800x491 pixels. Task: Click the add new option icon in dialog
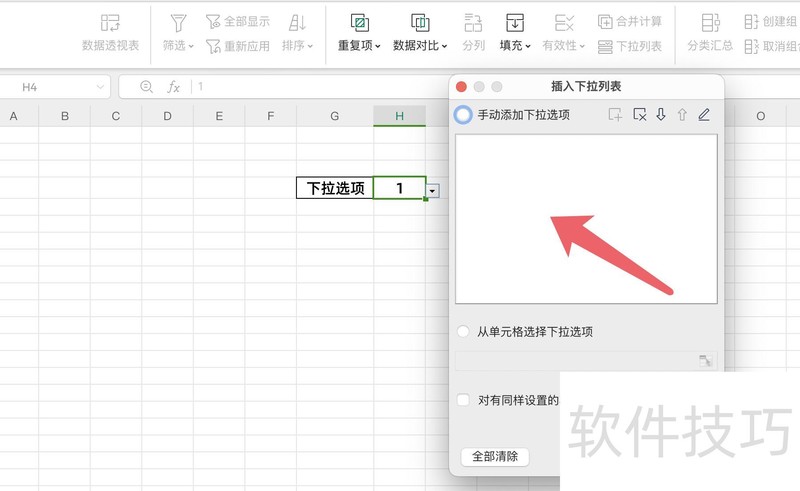tap(615, 114)
